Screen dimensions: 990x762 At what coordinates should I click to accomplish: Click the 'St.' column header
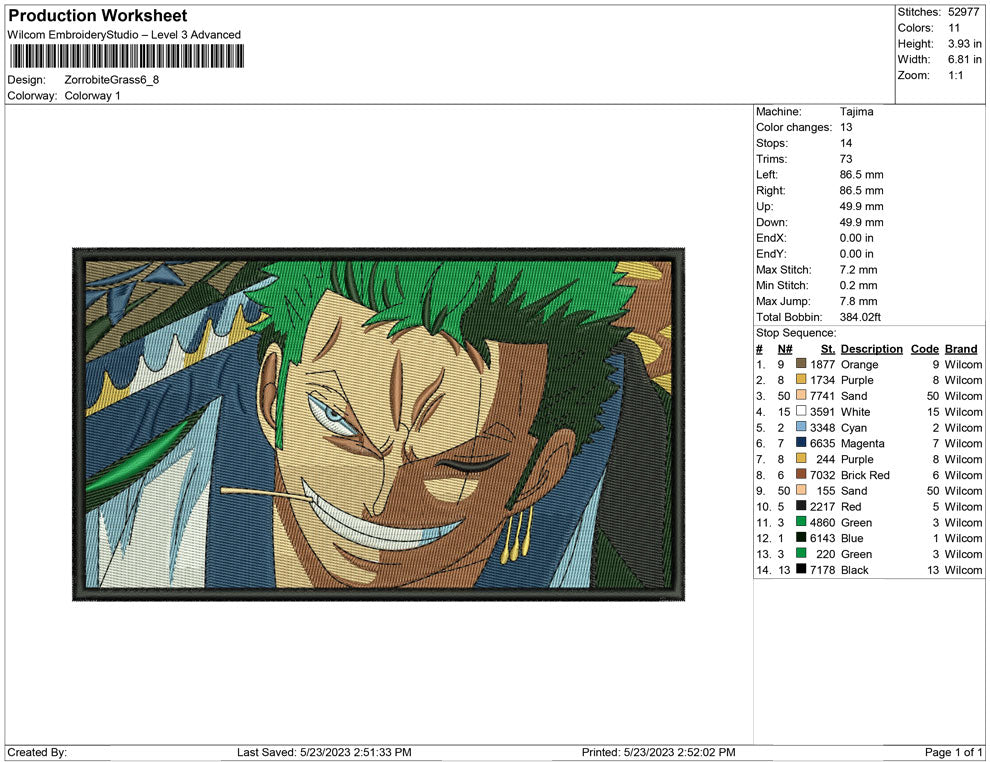[x=828, y=348]
